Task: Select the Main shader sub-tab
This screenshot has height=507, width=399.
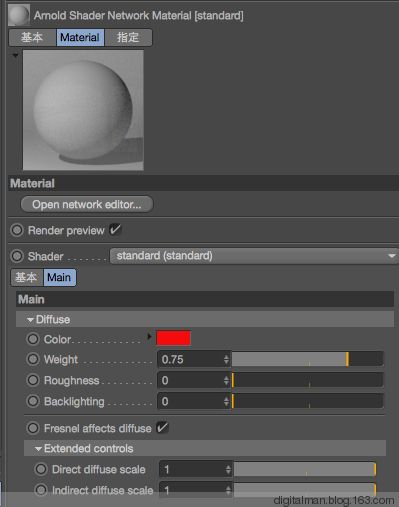Action: click(x=59, y=277)
